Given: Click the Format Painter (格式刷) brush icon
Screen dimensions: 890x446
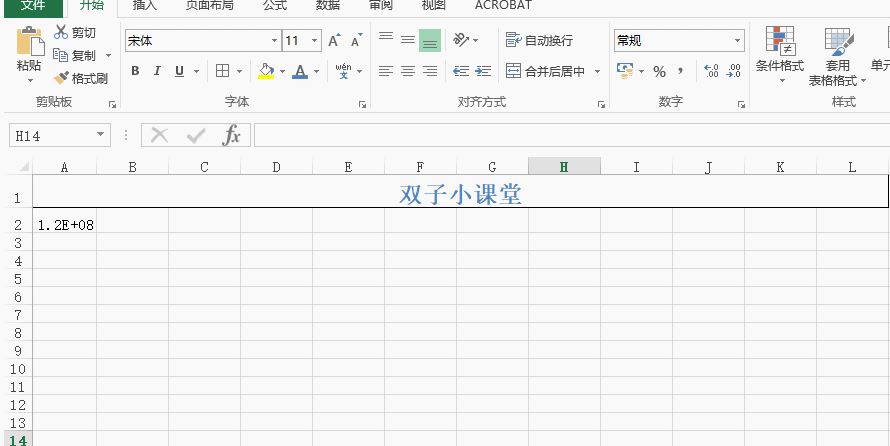Looking at the screenshot, I should (61, 78).
